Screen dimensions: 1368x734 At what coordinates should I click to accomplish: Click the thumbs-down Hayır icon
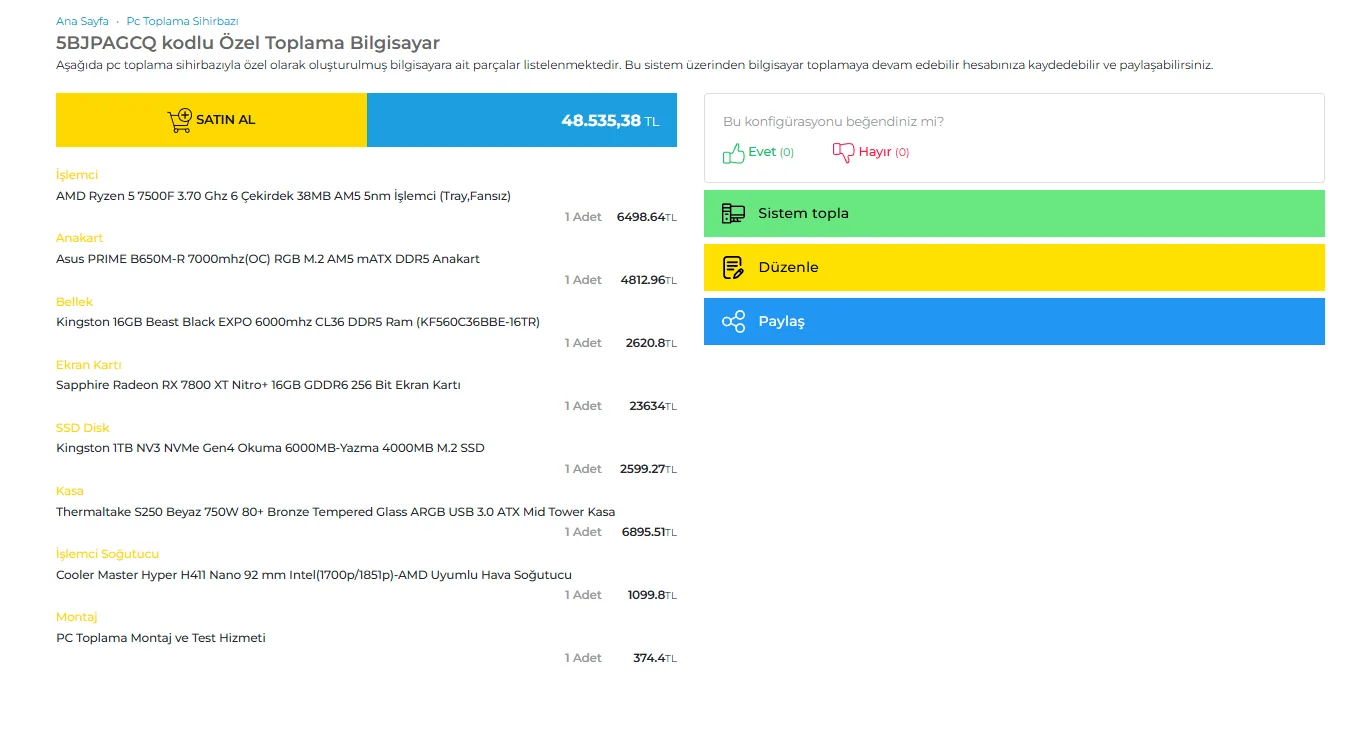tap(844, 152)
